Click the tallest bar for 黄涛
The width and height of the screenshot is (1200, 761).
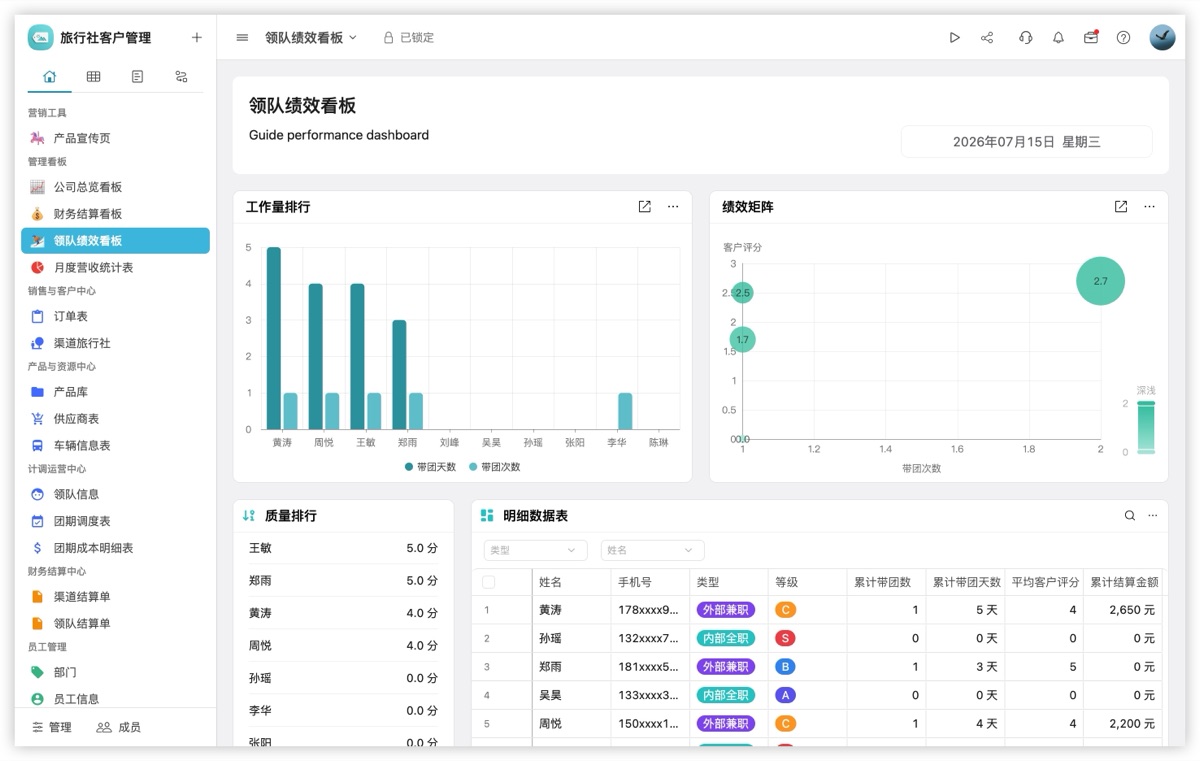point(273,338)
